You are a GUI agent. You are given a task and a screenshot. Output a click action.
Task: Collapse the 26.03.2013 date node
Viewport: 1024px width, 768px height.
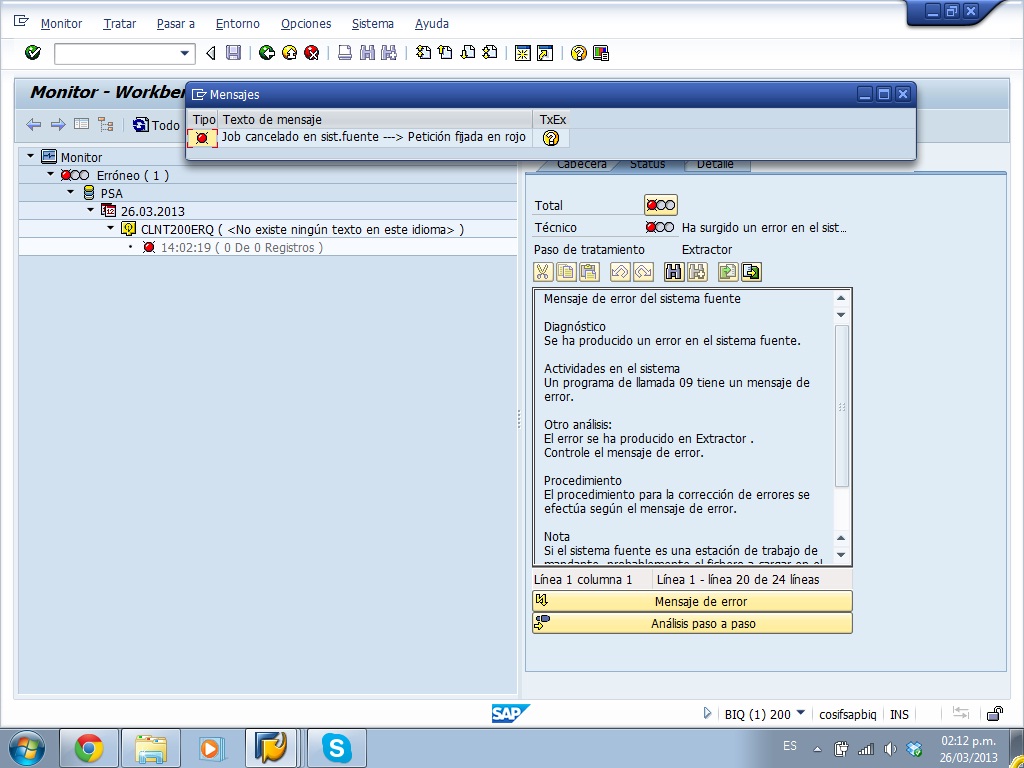click(x=91, y=210)
